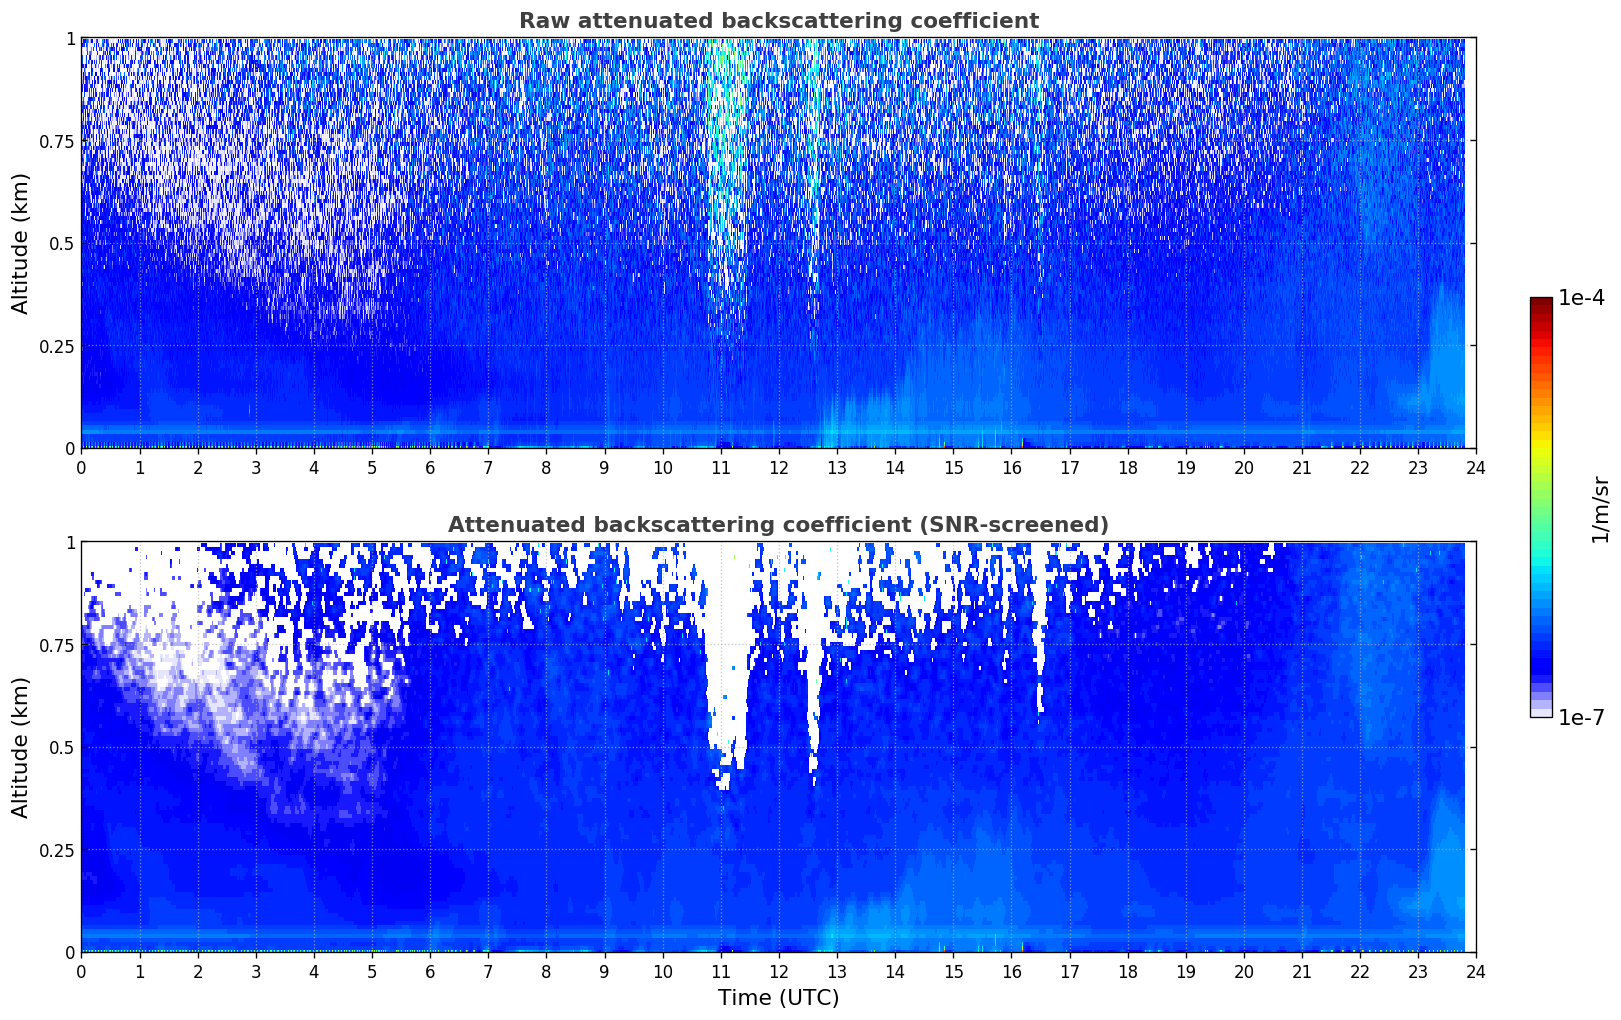The height and width of the screenshot is (1020, 1621).
Task: Click the vertical color scale bar
Action: click(1541, 508)
